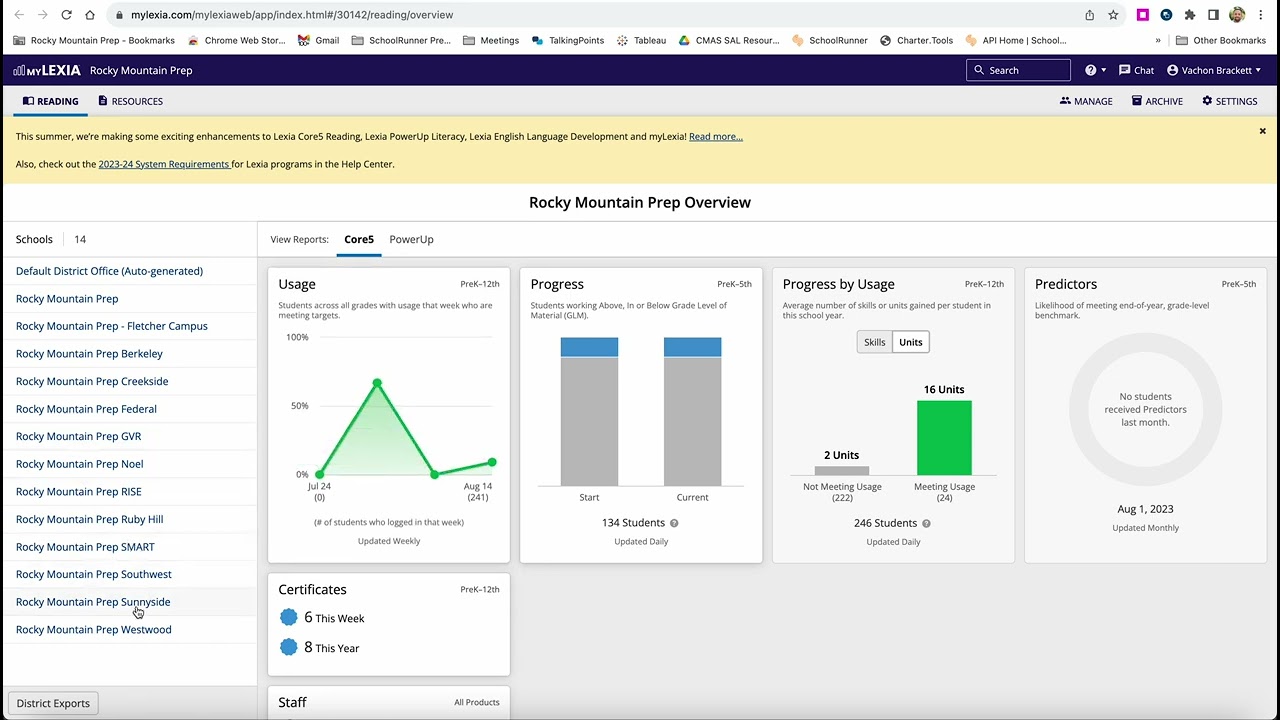Open the CMAS SAL Resources bookmark
This screenshot has width=1280, height=720.
(x=728, y=41)
